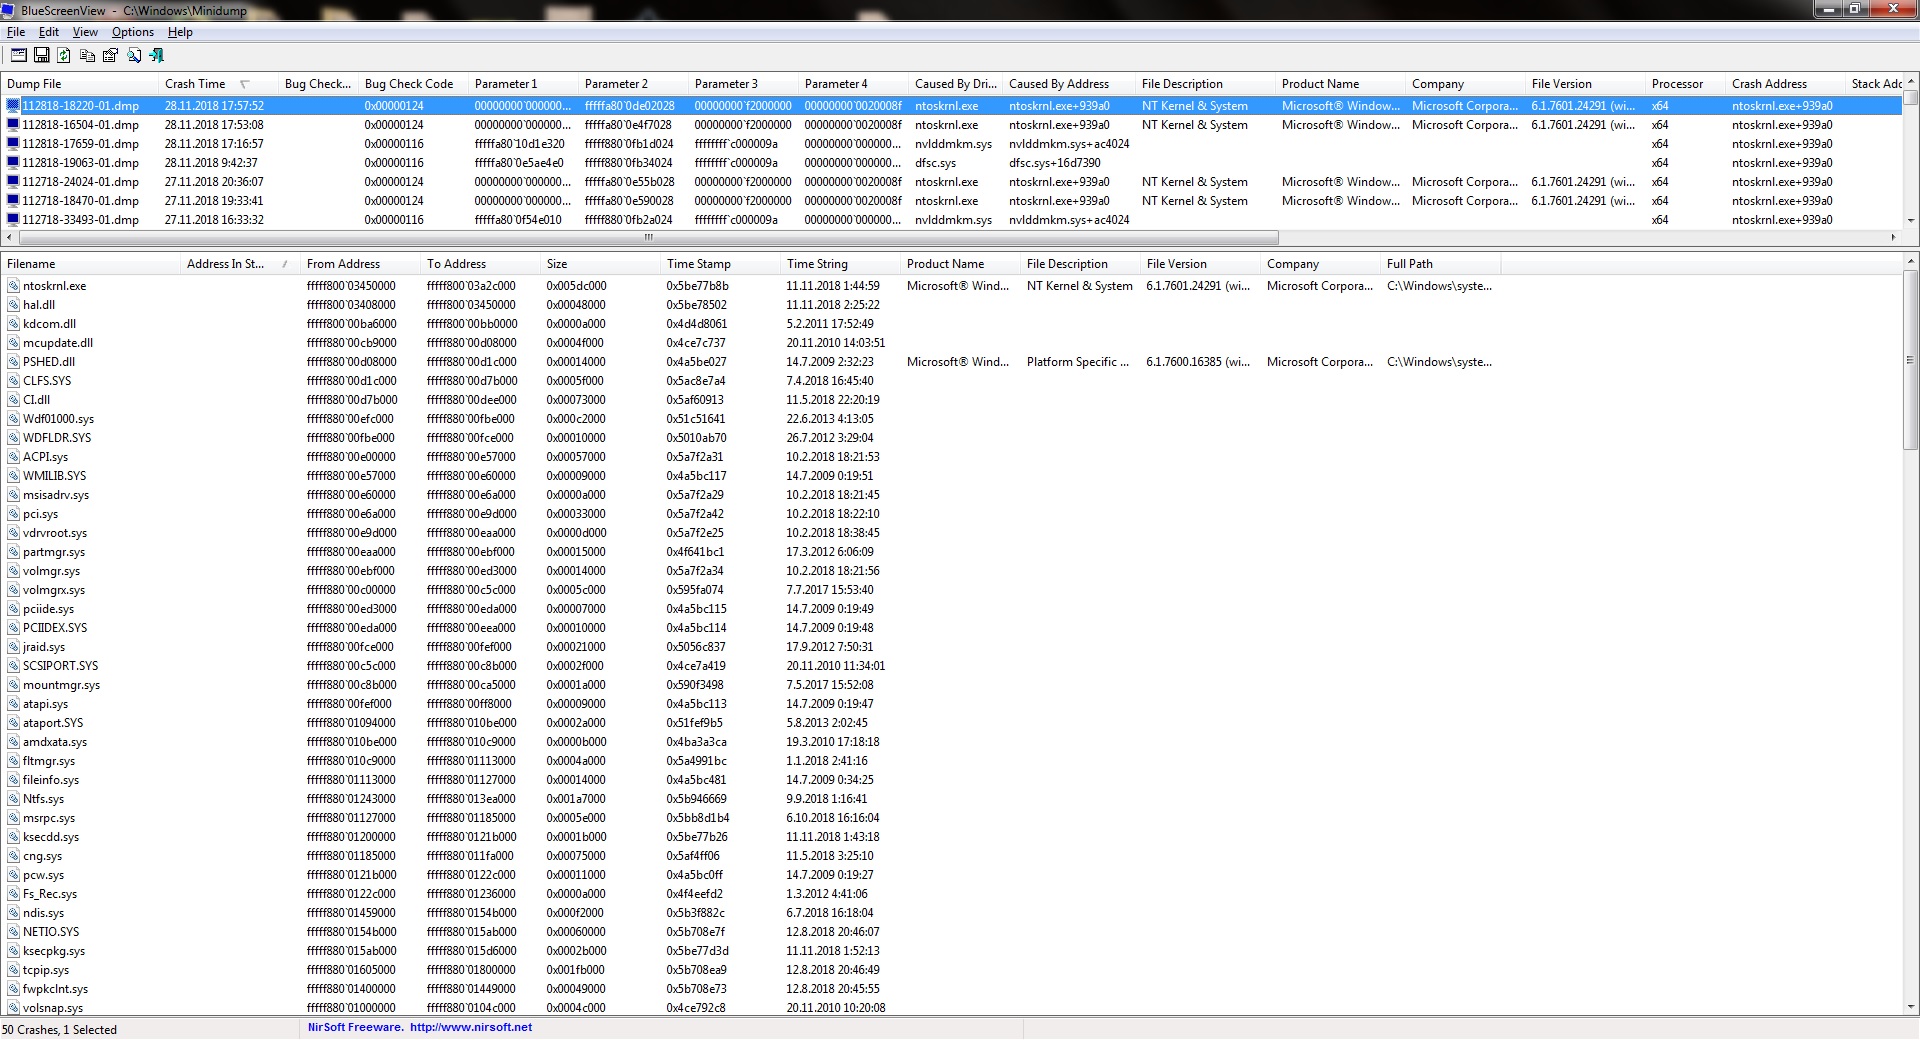Screen dimensions: 1920x1040
Task: Click the CI.dll file icon
Action: pyautogui.click(x=14, y=400)
